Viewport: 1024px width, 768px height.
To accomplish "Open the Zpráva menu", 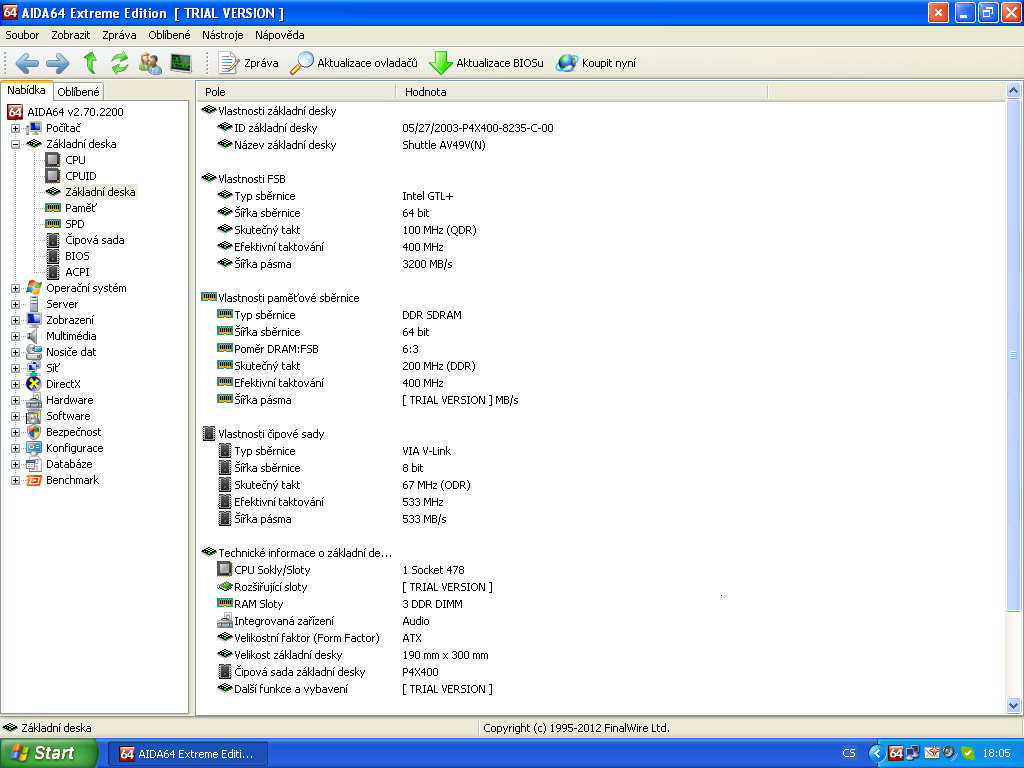I will coord(119,35).
